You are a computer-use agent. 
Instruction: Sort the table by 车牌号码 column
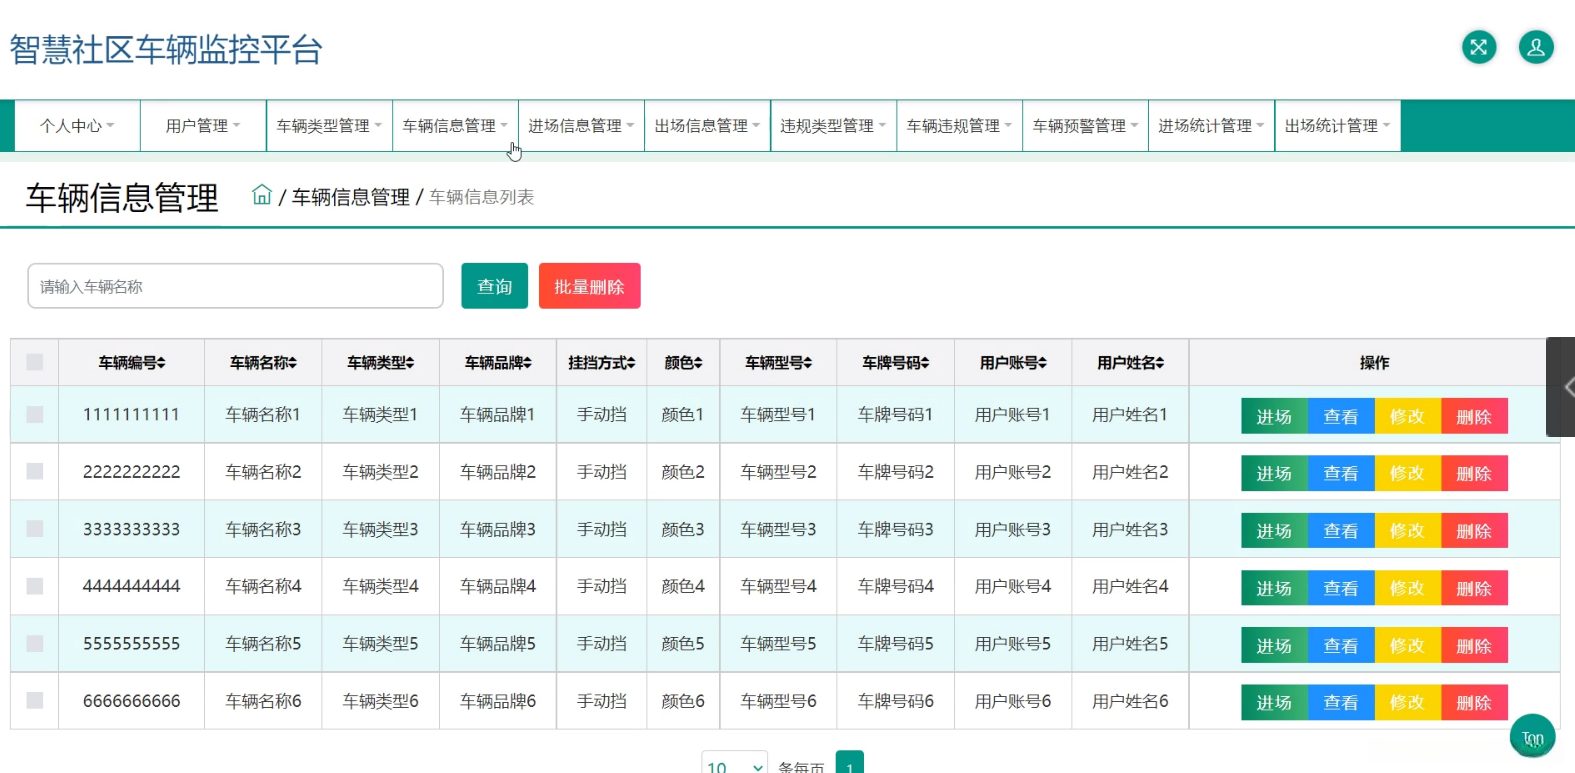[x=925, y=363]
